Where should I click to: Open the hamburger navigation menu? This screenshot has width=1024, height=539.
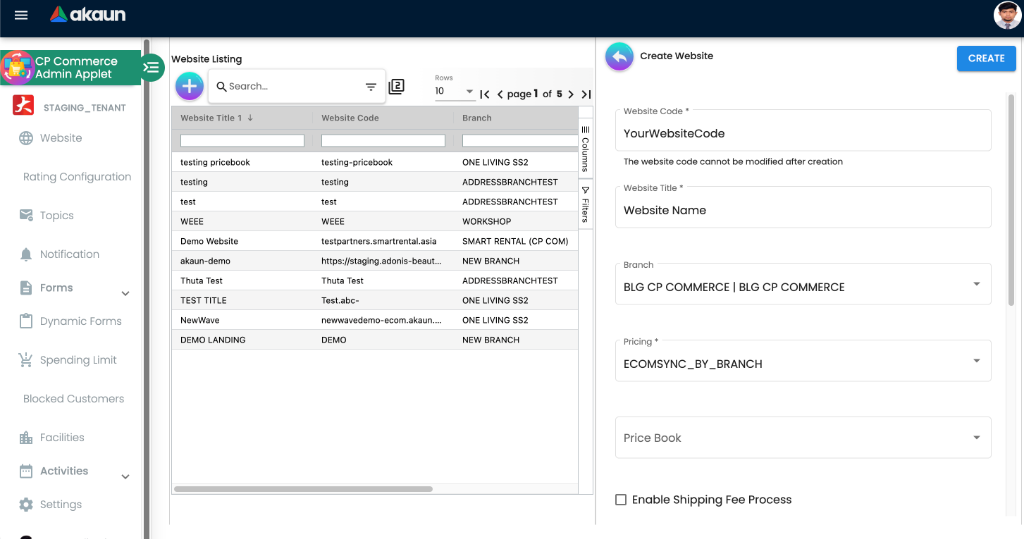pyautogui.click(x=21, y=15)
